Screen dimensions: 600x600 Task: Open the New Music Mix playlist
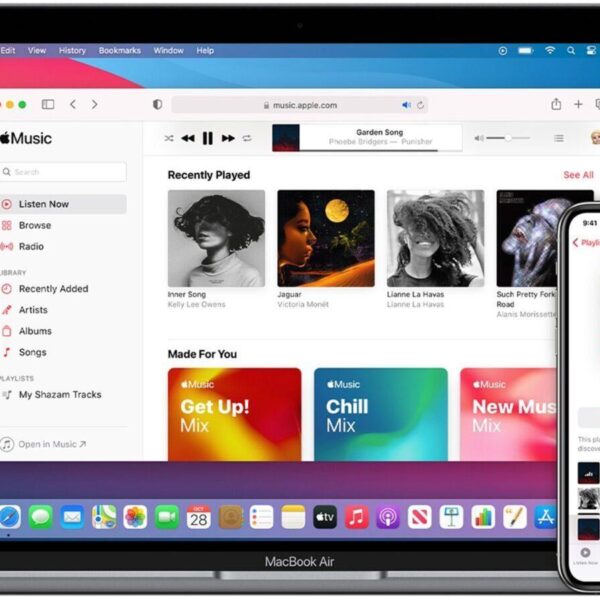pos(508,414)
